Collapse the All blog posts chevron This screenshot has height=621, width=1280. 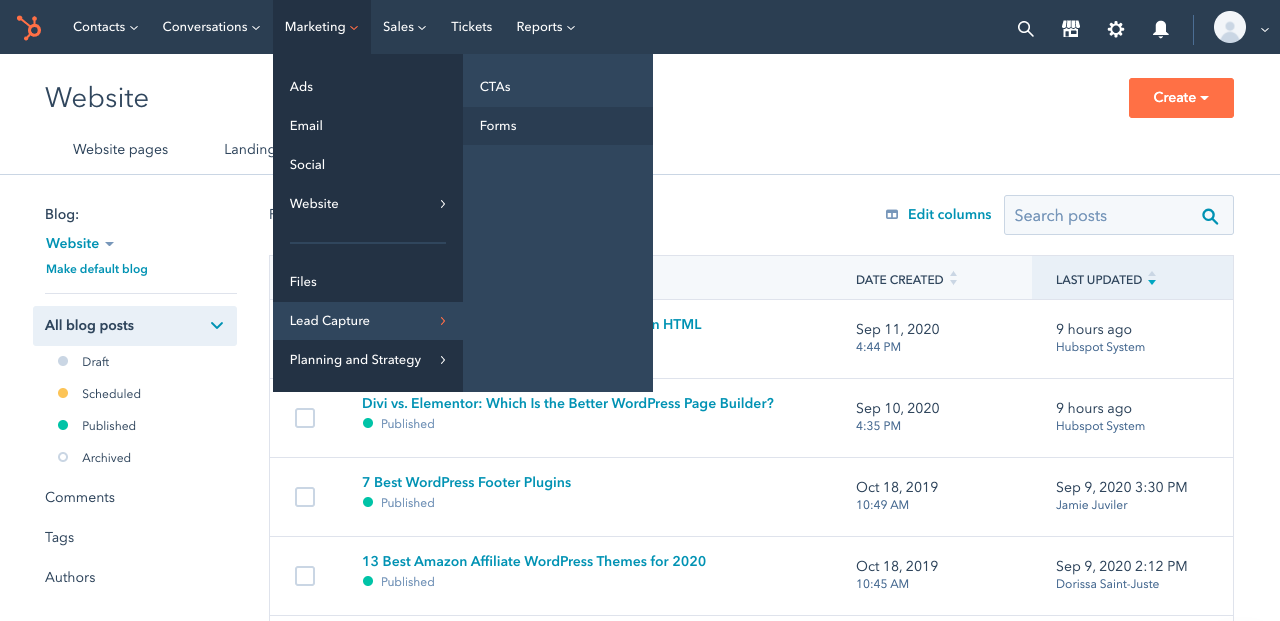click(216, 325)
